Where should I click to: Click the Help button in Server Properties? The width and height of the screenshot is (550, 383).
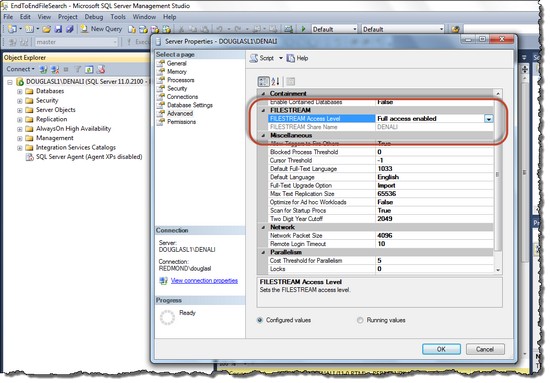(297, 58)
